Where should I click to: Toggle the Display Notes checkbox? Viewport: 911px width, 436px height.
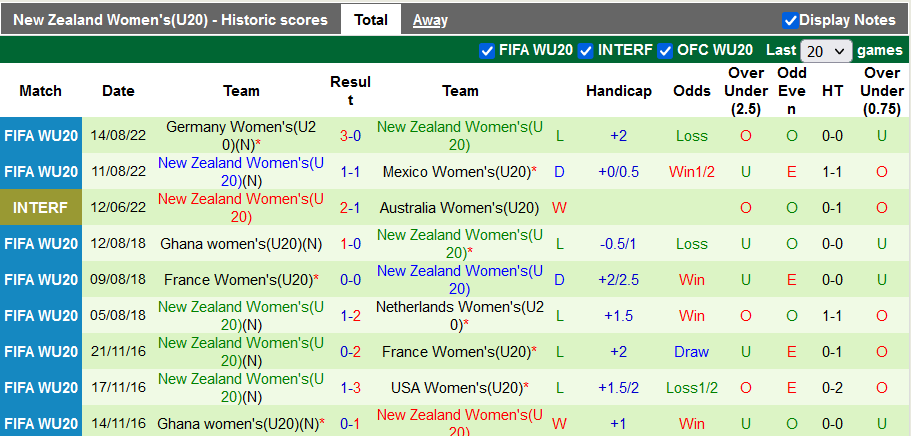(x=790, y=20)
